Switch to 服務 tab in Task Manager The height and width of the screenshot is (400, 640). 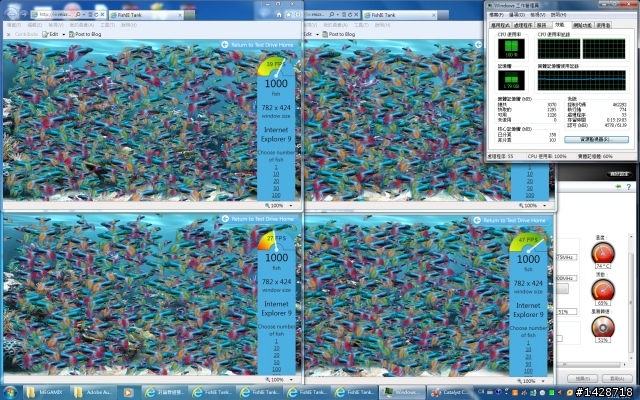click(x=542, y=25)
